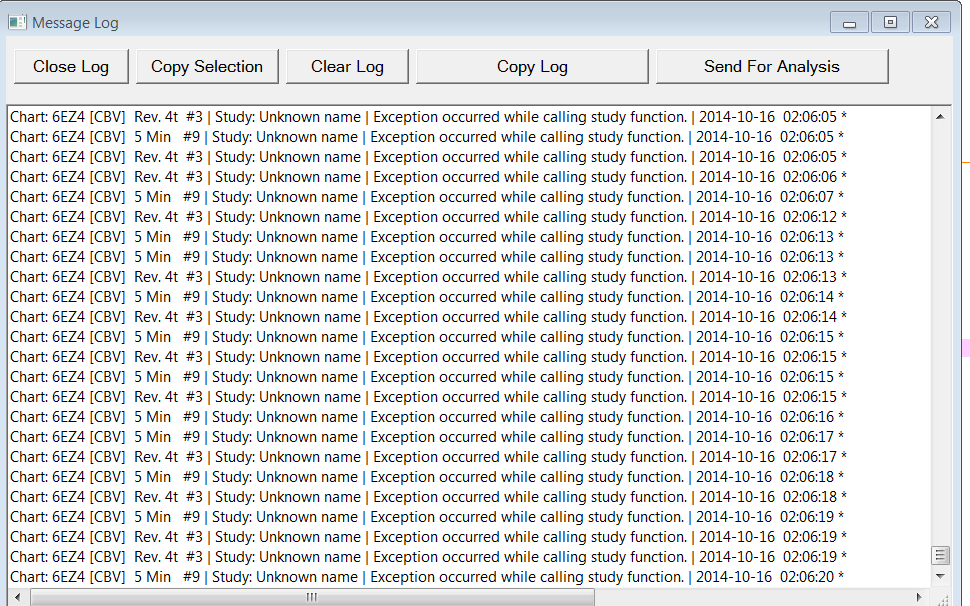Click the Copy Selection button
Image resolution: width=970 pixels, height=606 pixels.
[x=207, y=67]
